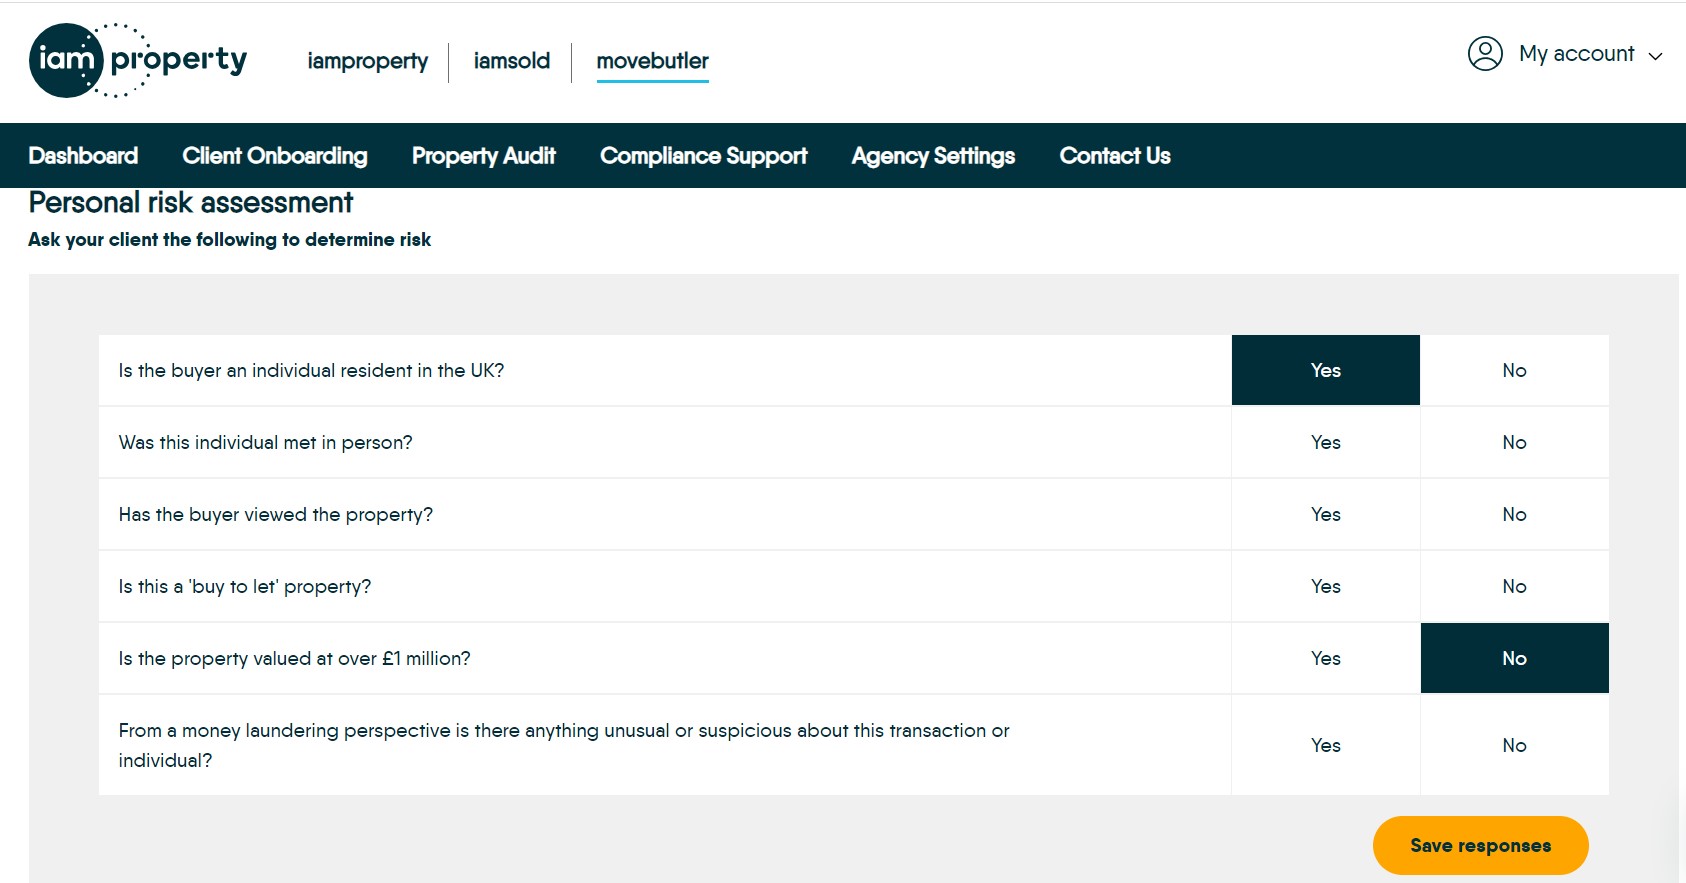Select the movebutler tab
This screenshot has width=1686, height=883.
pyautogui.click(x=652, y=61)
